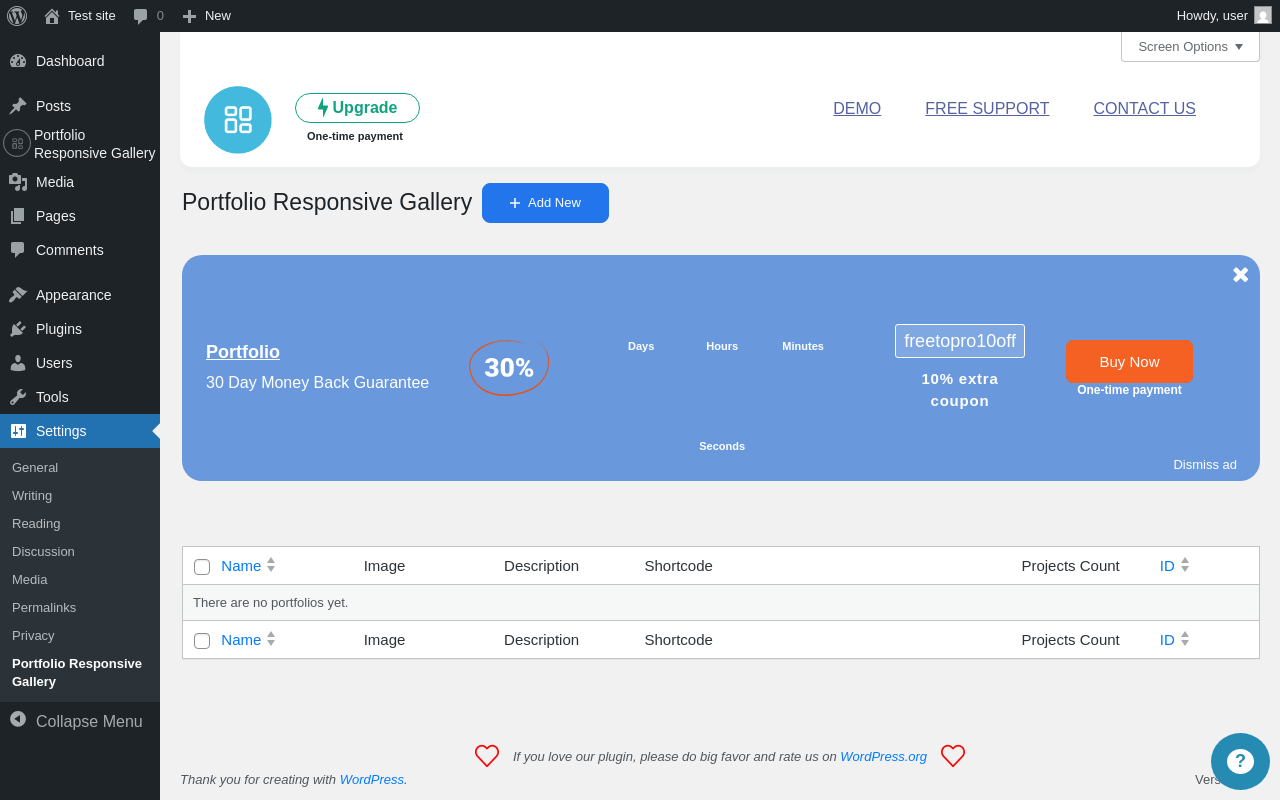The width and height of the screenshot is (1280, 800).
Task: Open General settings submenu item
Action: pyautogui.click(x=35, y=467)
